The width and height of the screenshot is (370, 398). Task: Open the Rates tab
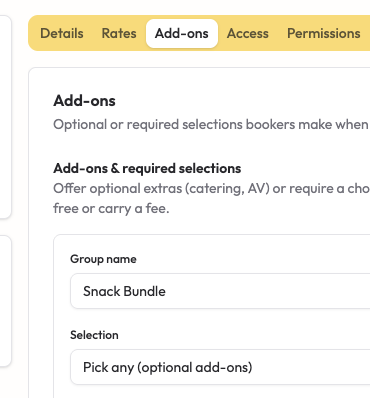click(x=119, y=33)
